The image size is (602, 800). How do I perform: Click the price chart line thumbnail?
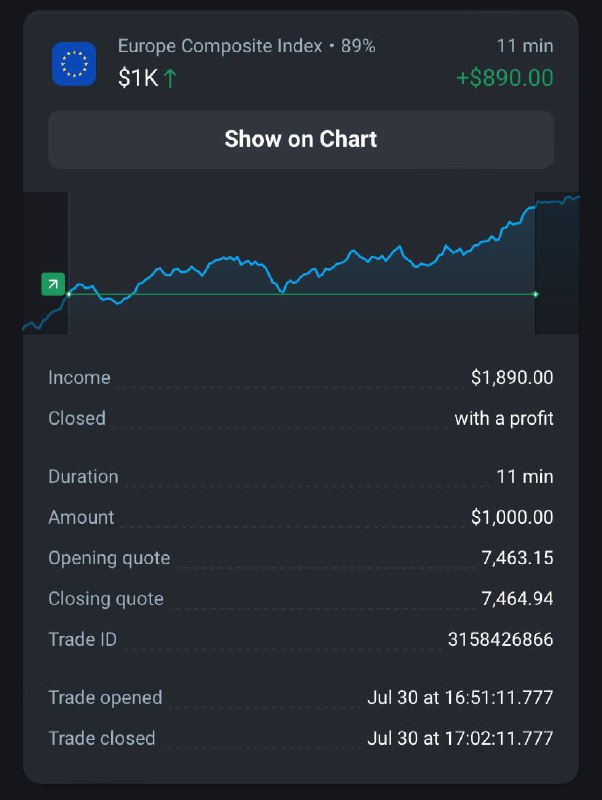(x=301, y=263)
